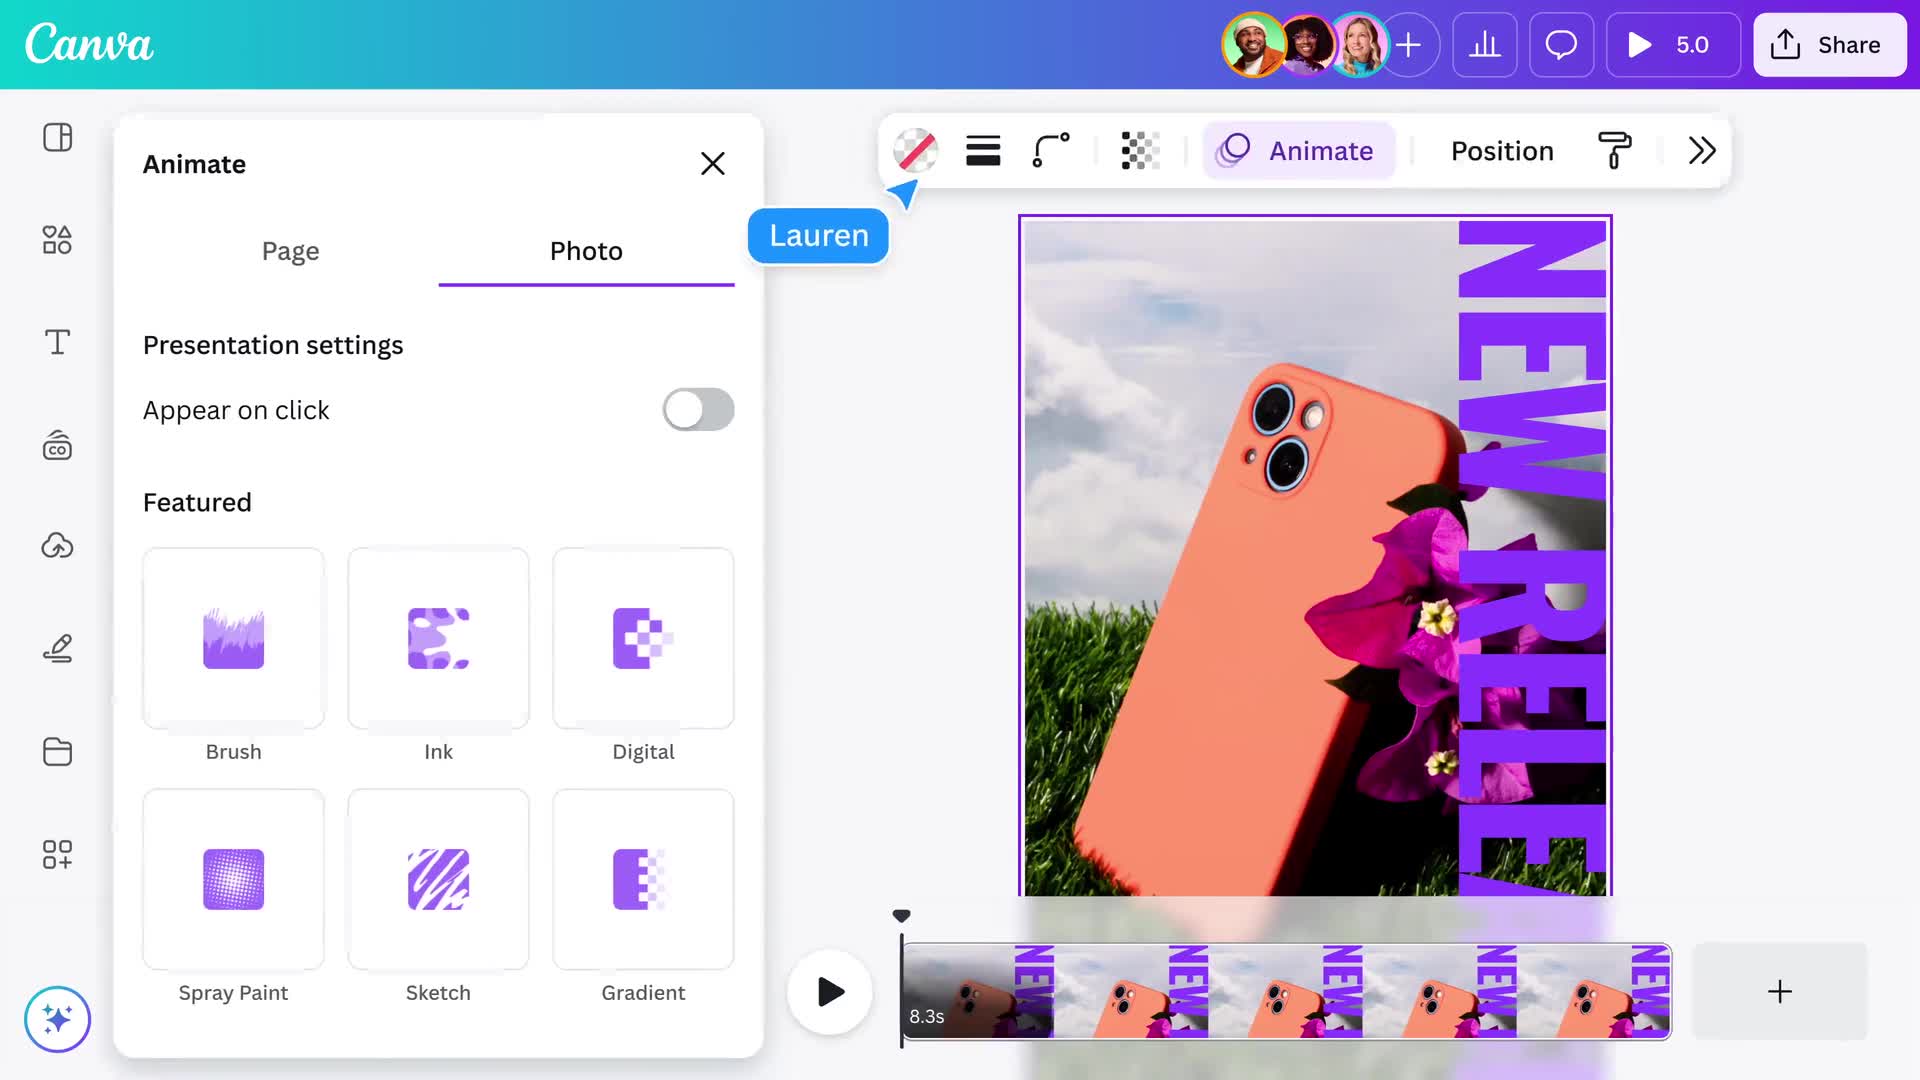Click the Magic assistant sparkle button
Screen dimensions: 1920x1080
[x=57, y=1019]
